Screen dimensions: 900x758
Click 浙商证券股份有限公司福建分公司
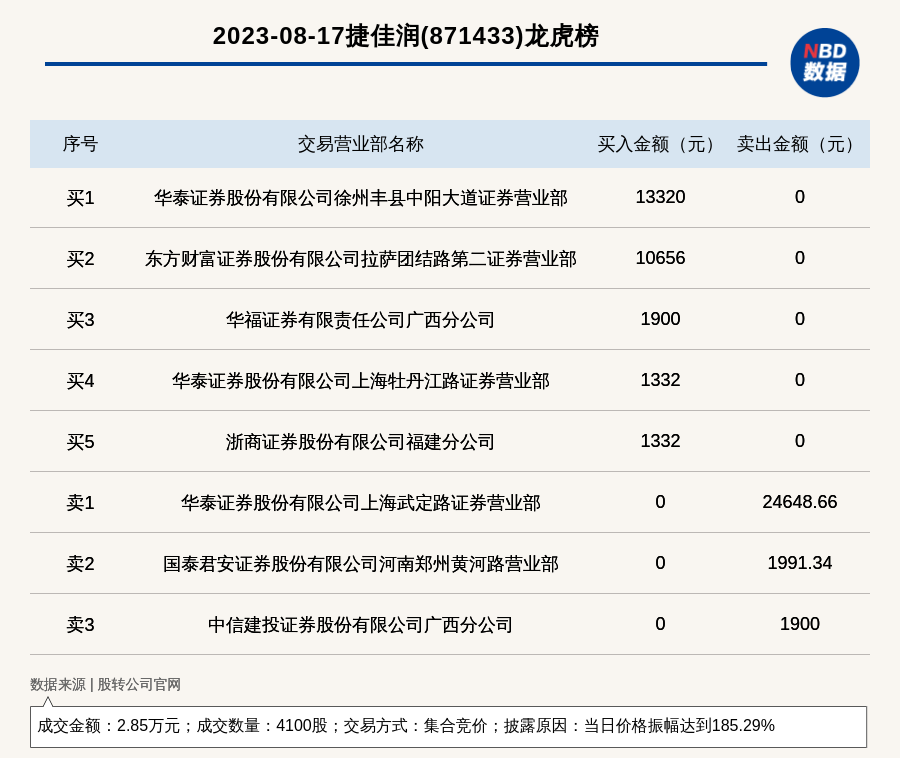click(360, 442)
